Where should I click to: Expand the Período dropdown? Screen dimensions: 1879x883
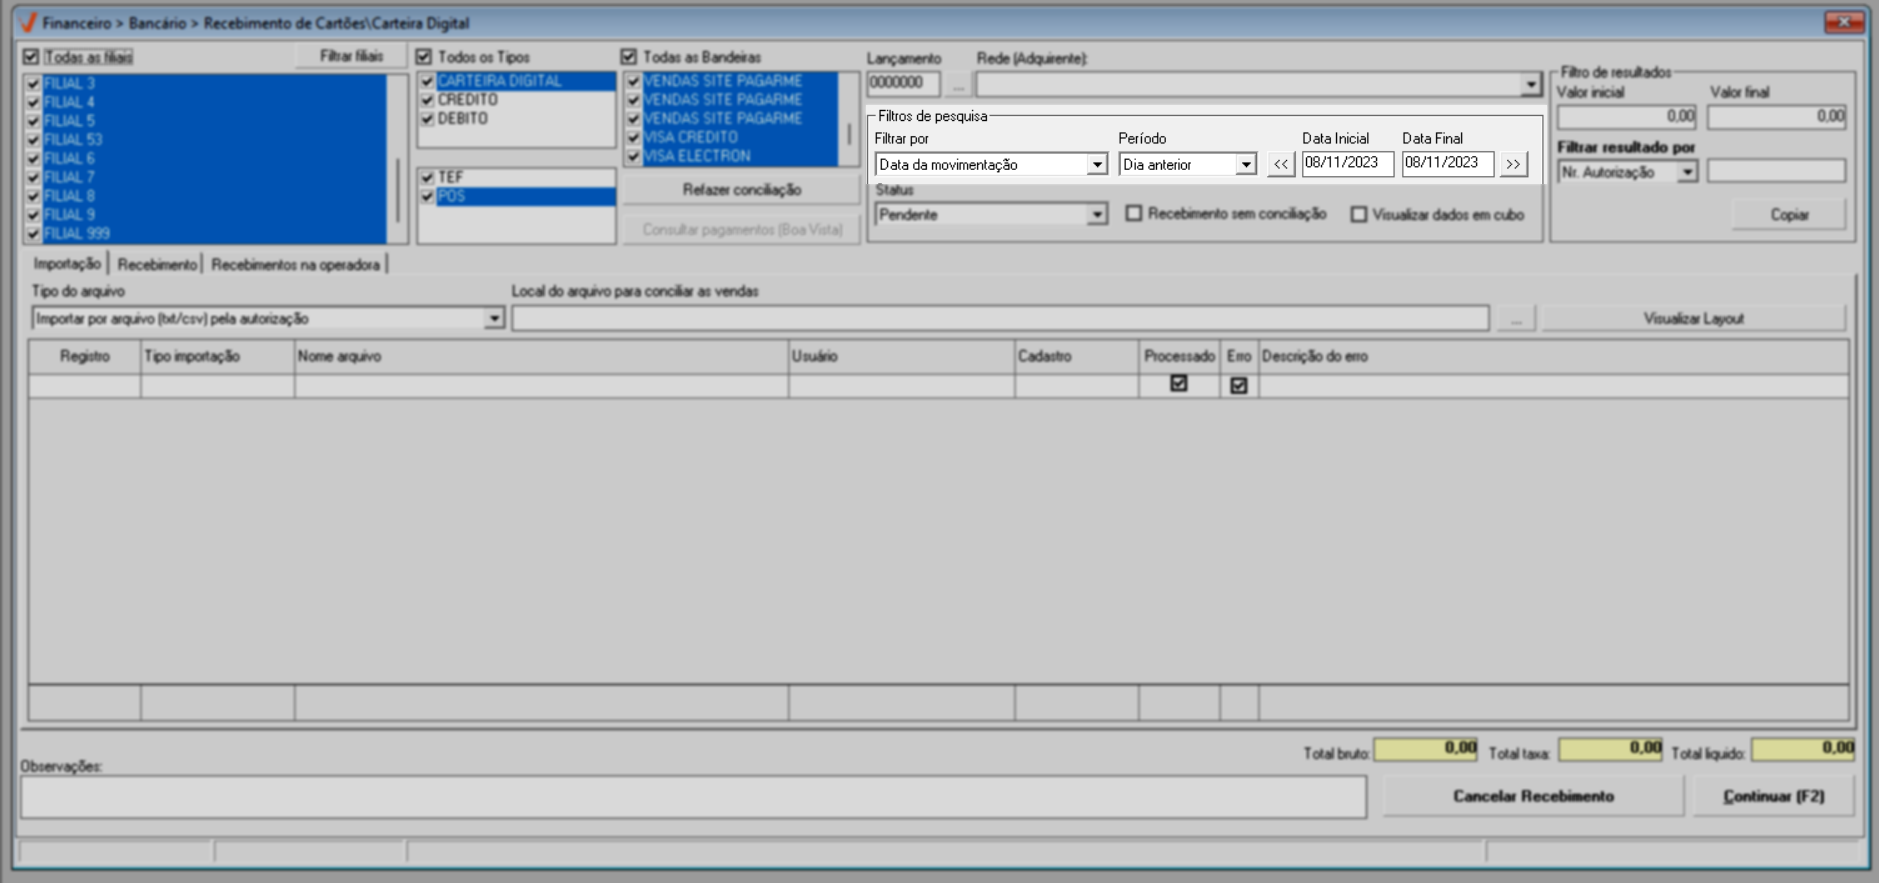pos(1245,164)
